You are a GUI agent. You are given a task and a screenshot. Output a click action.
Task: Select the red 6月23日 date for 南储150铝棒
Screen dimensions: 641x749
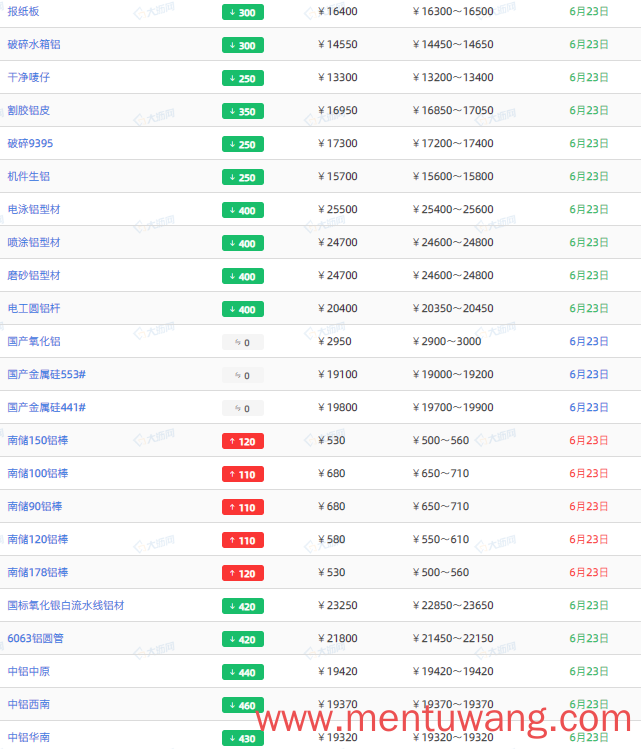click(588, 440)
